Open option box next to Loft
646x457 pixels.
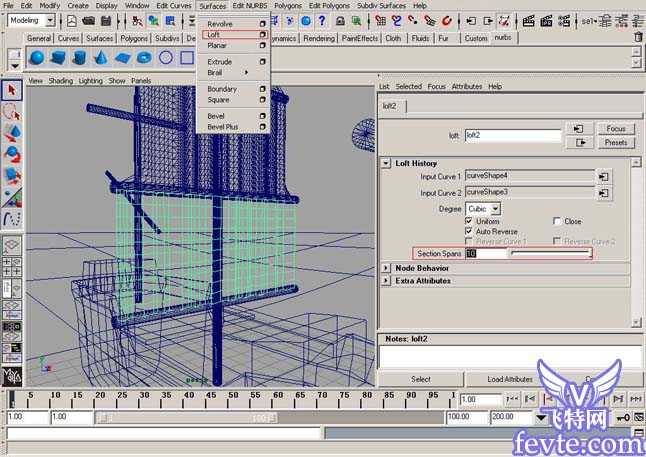(x=262, y=34)
